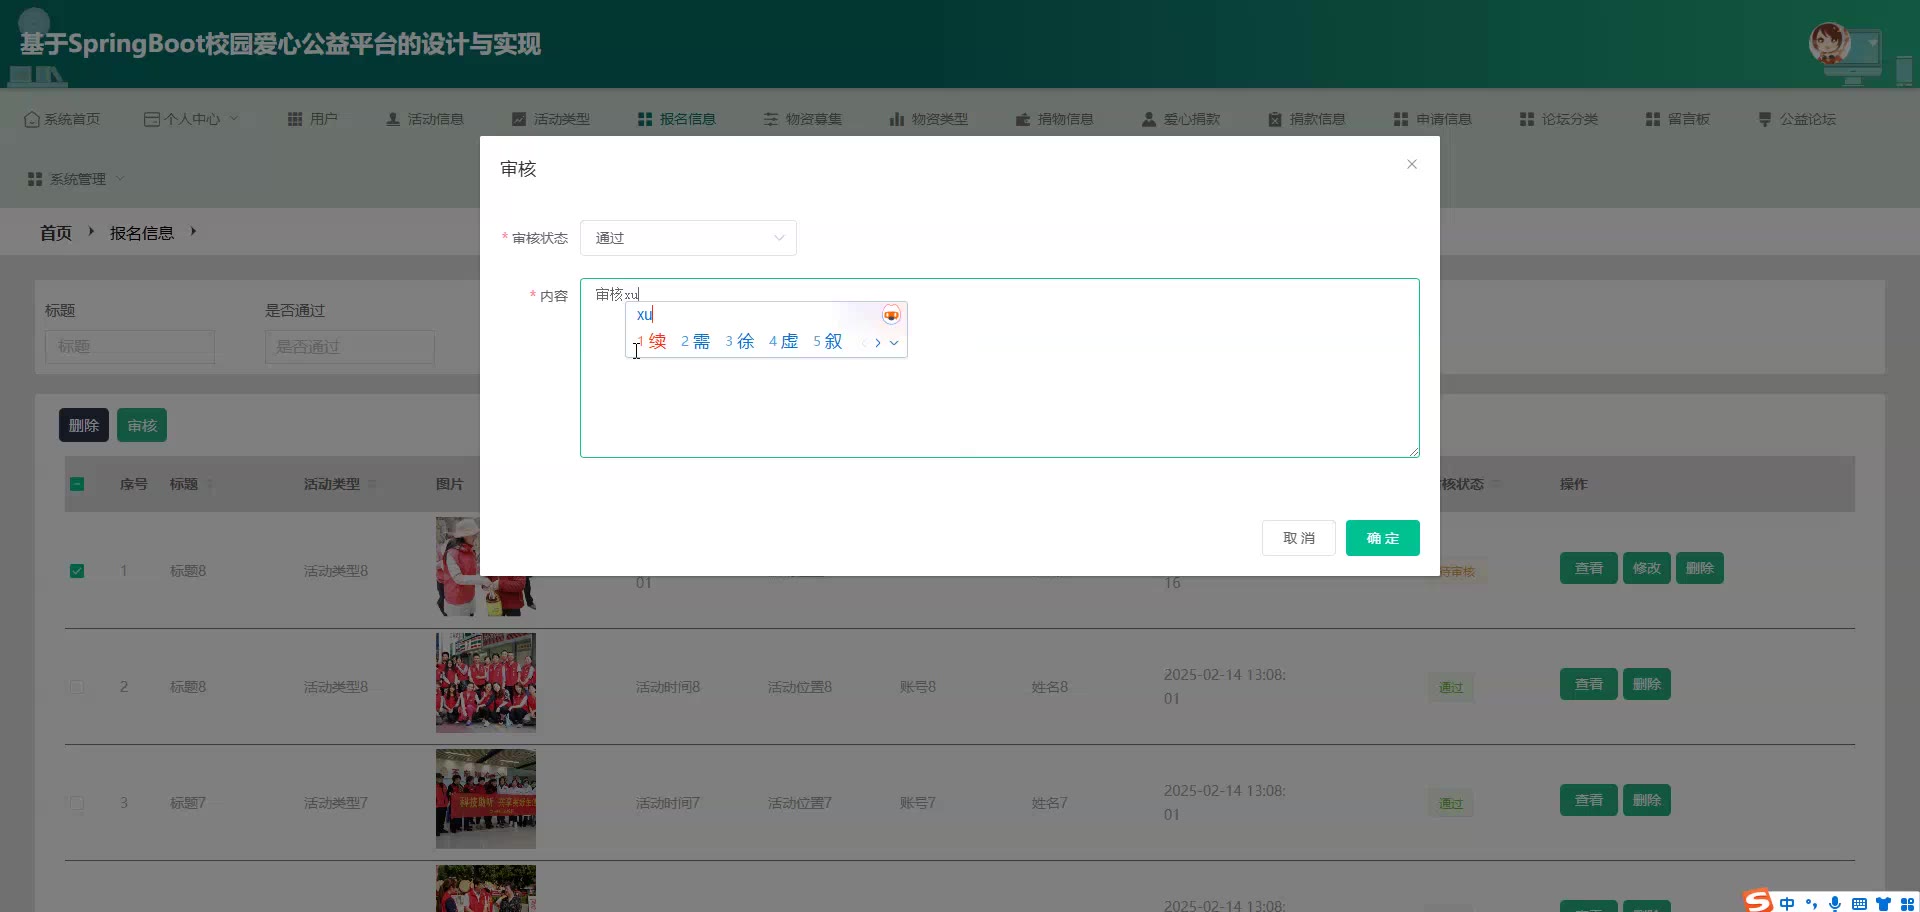Expand the 个人中心 menu
Screen dimensions: 1920x912
tap(192, 119)
